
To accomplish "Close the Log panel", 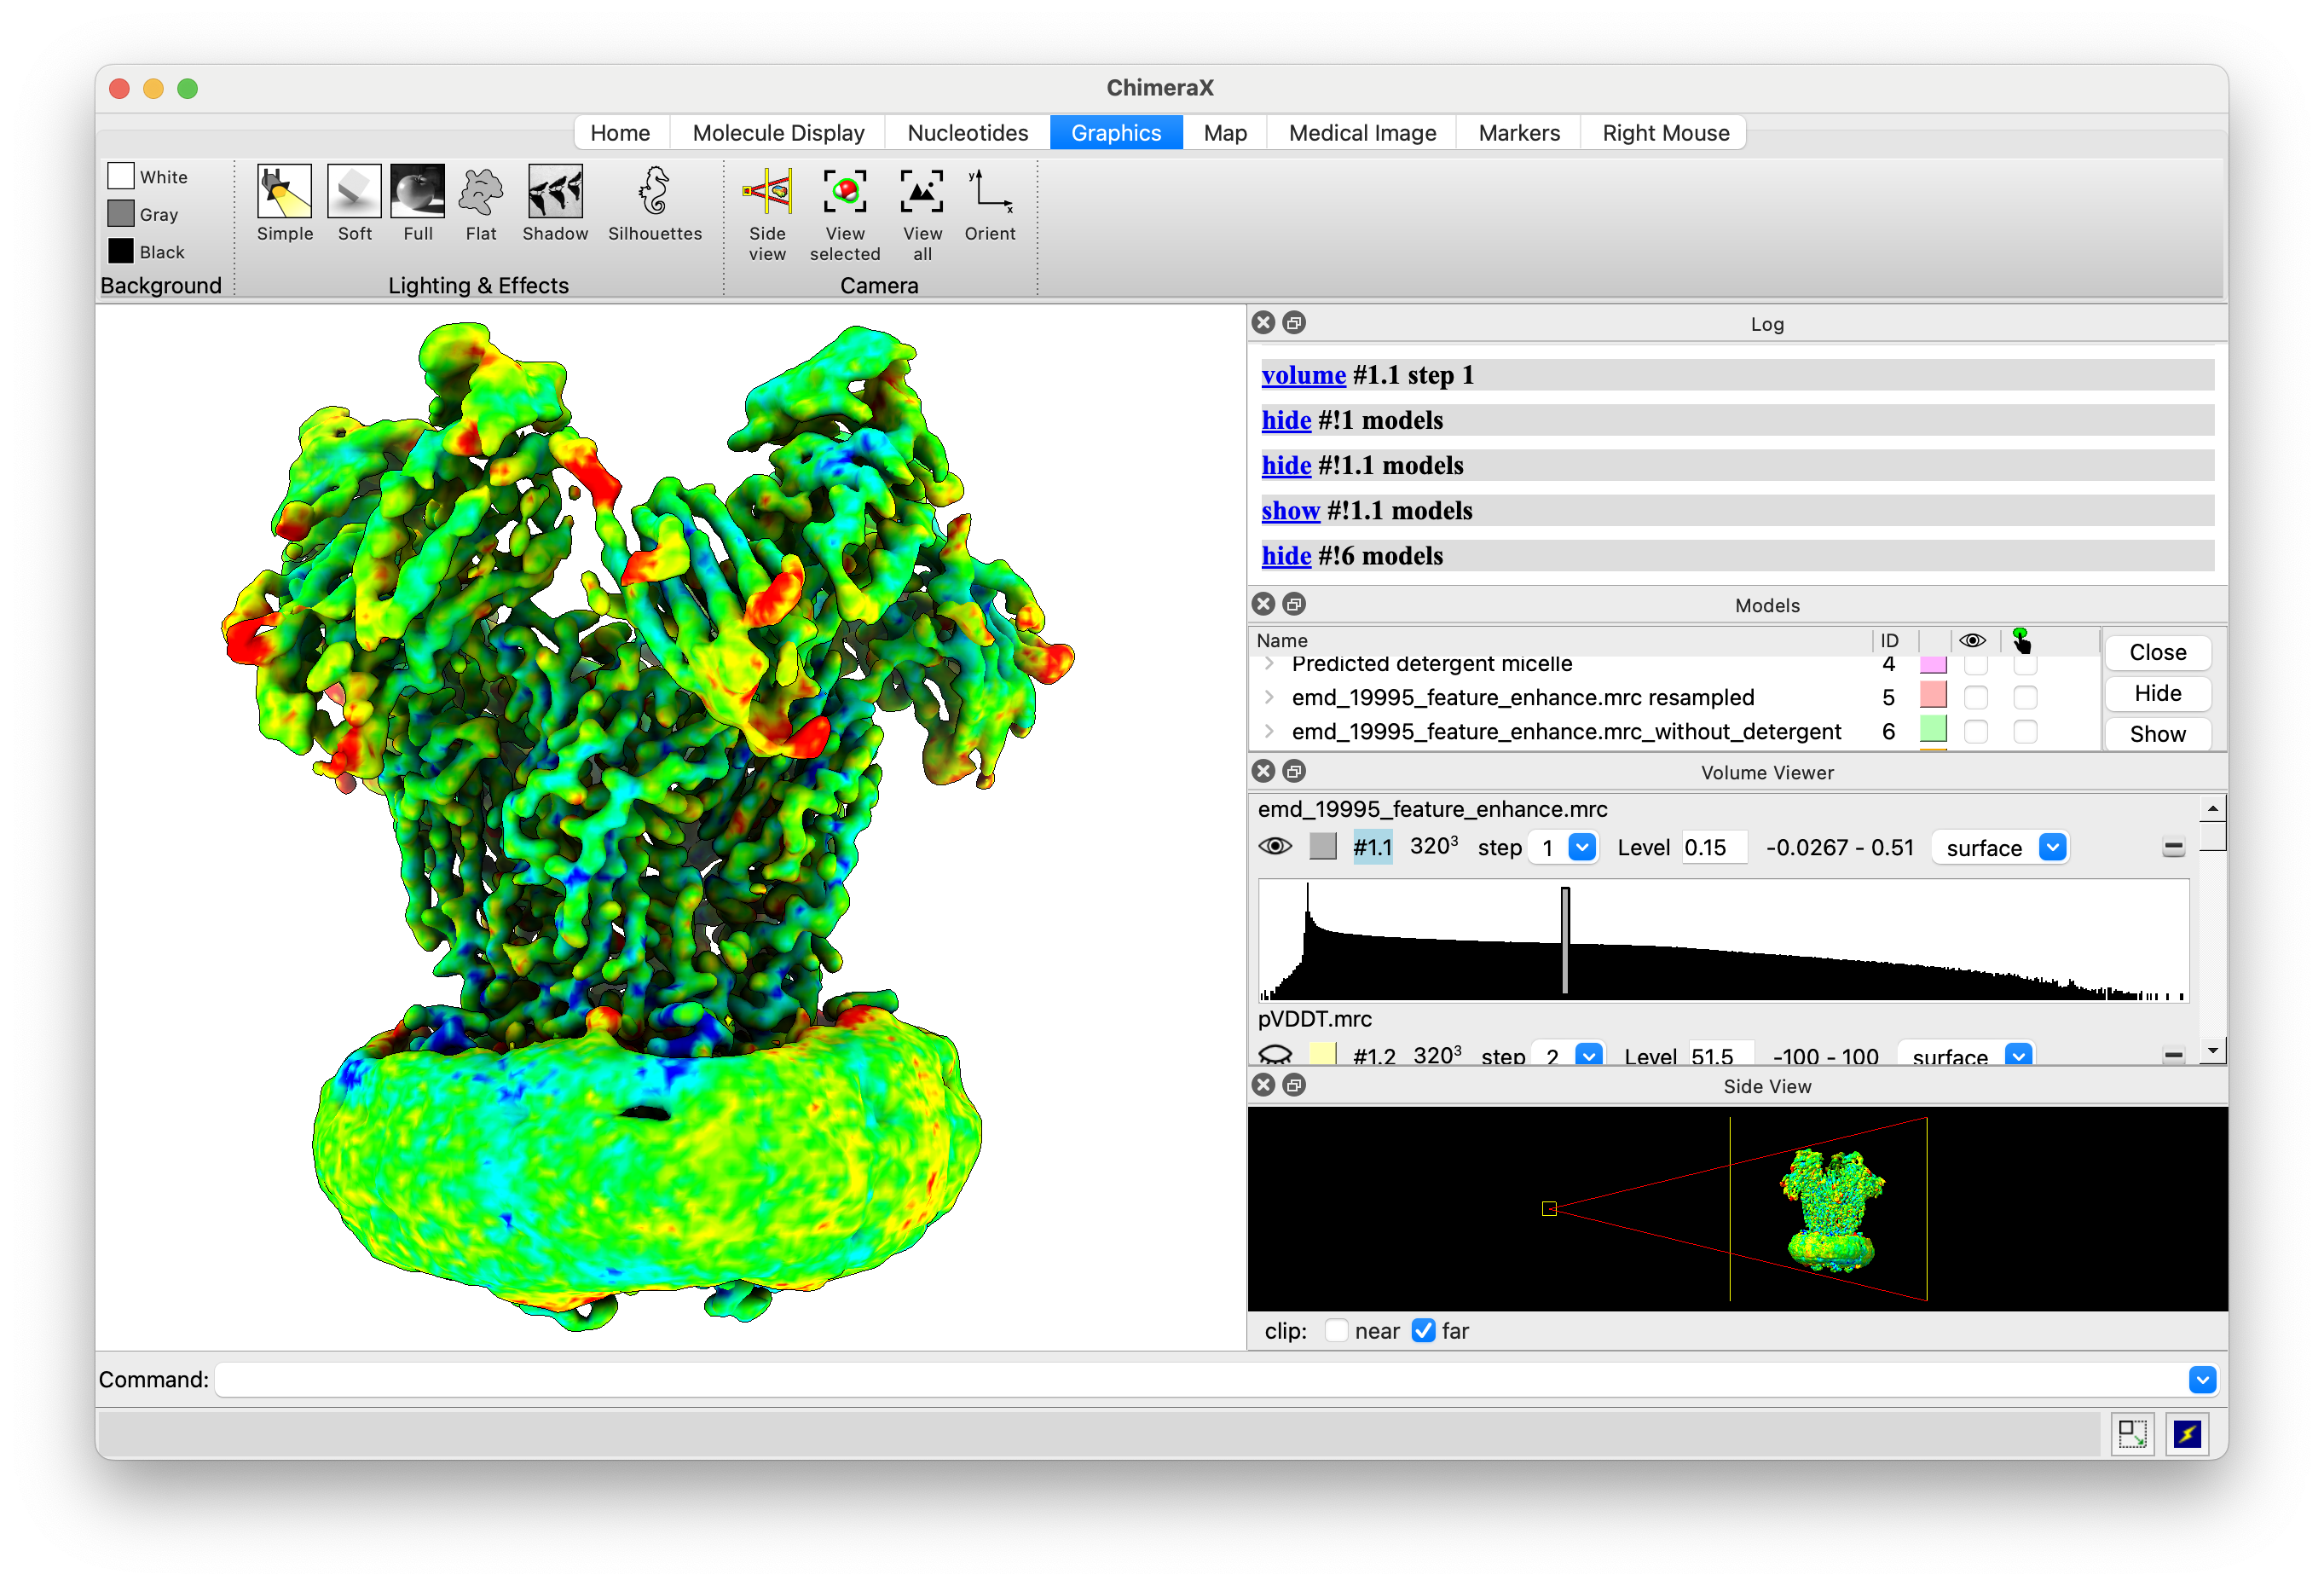I will (x=1263, y=322).
